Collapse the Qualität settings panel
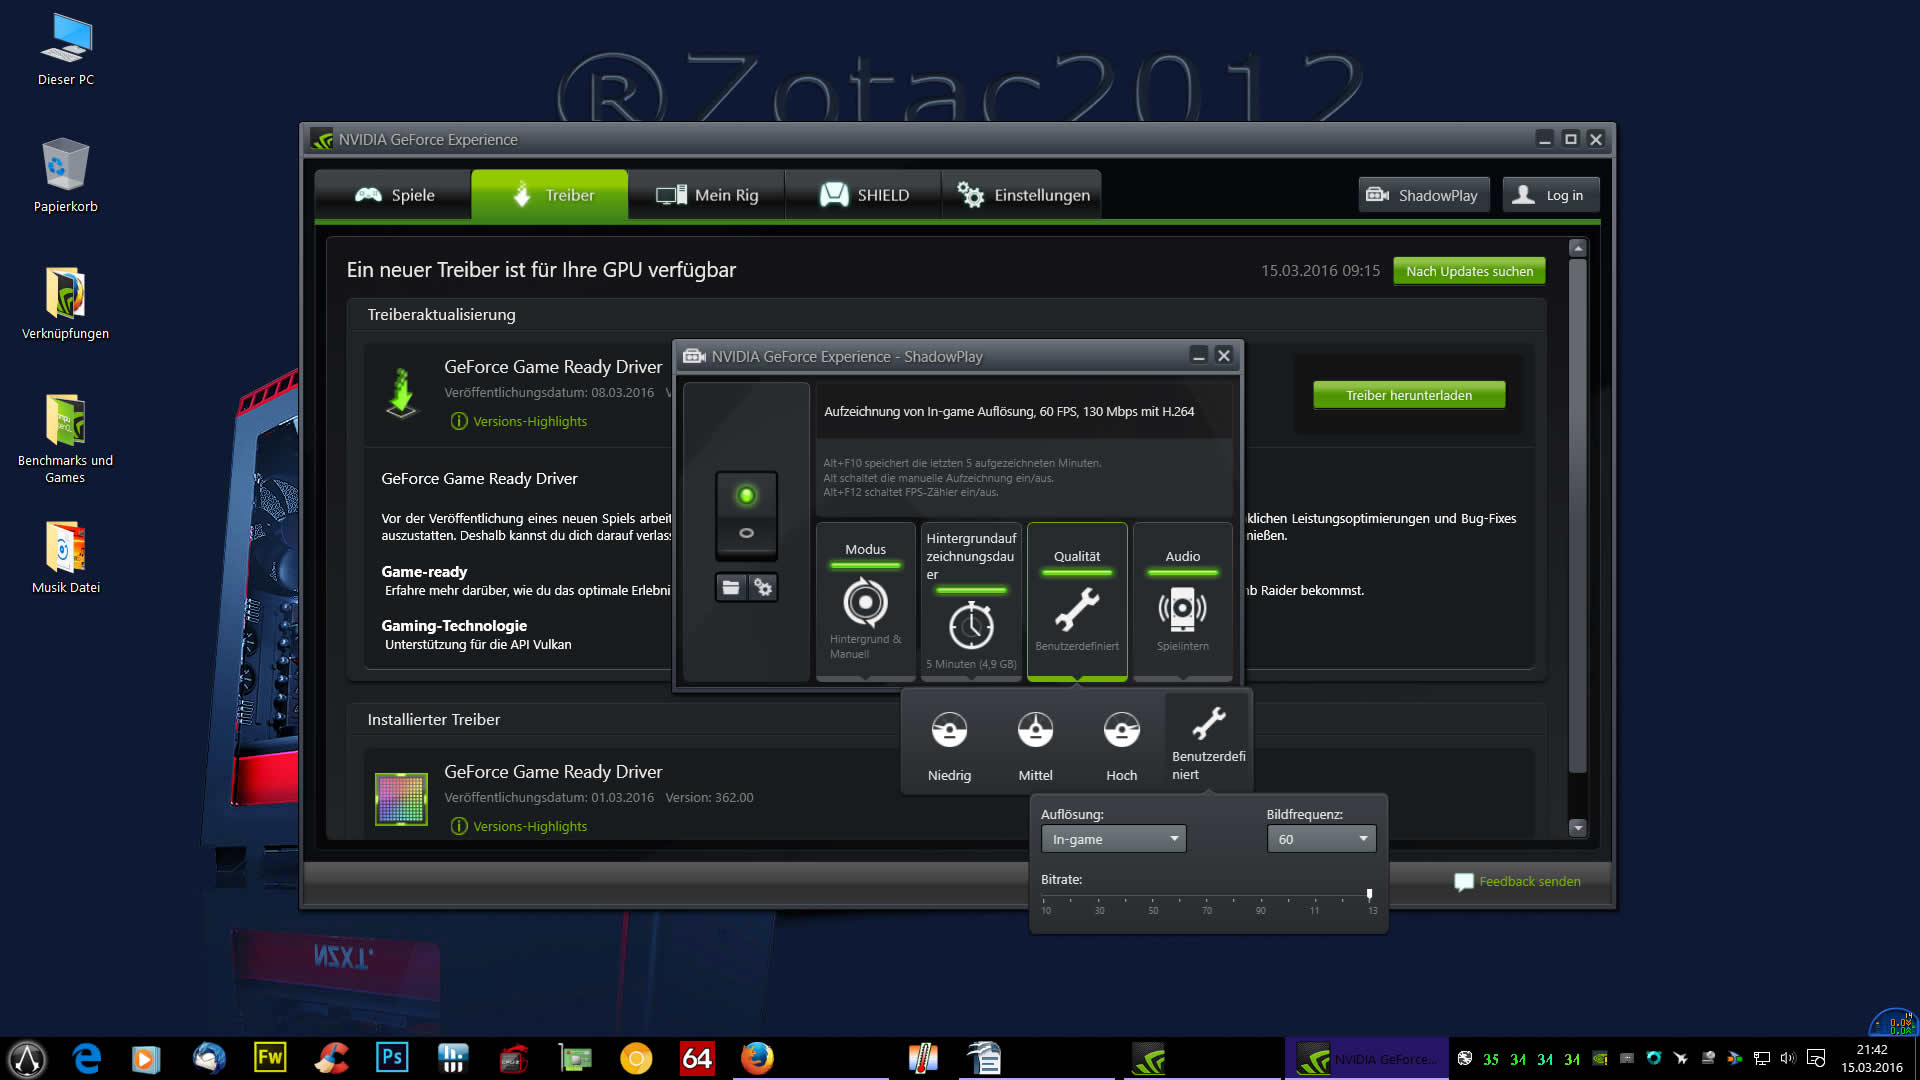The height and width of the screenshot is (1080, 1920). point(1077,600)
